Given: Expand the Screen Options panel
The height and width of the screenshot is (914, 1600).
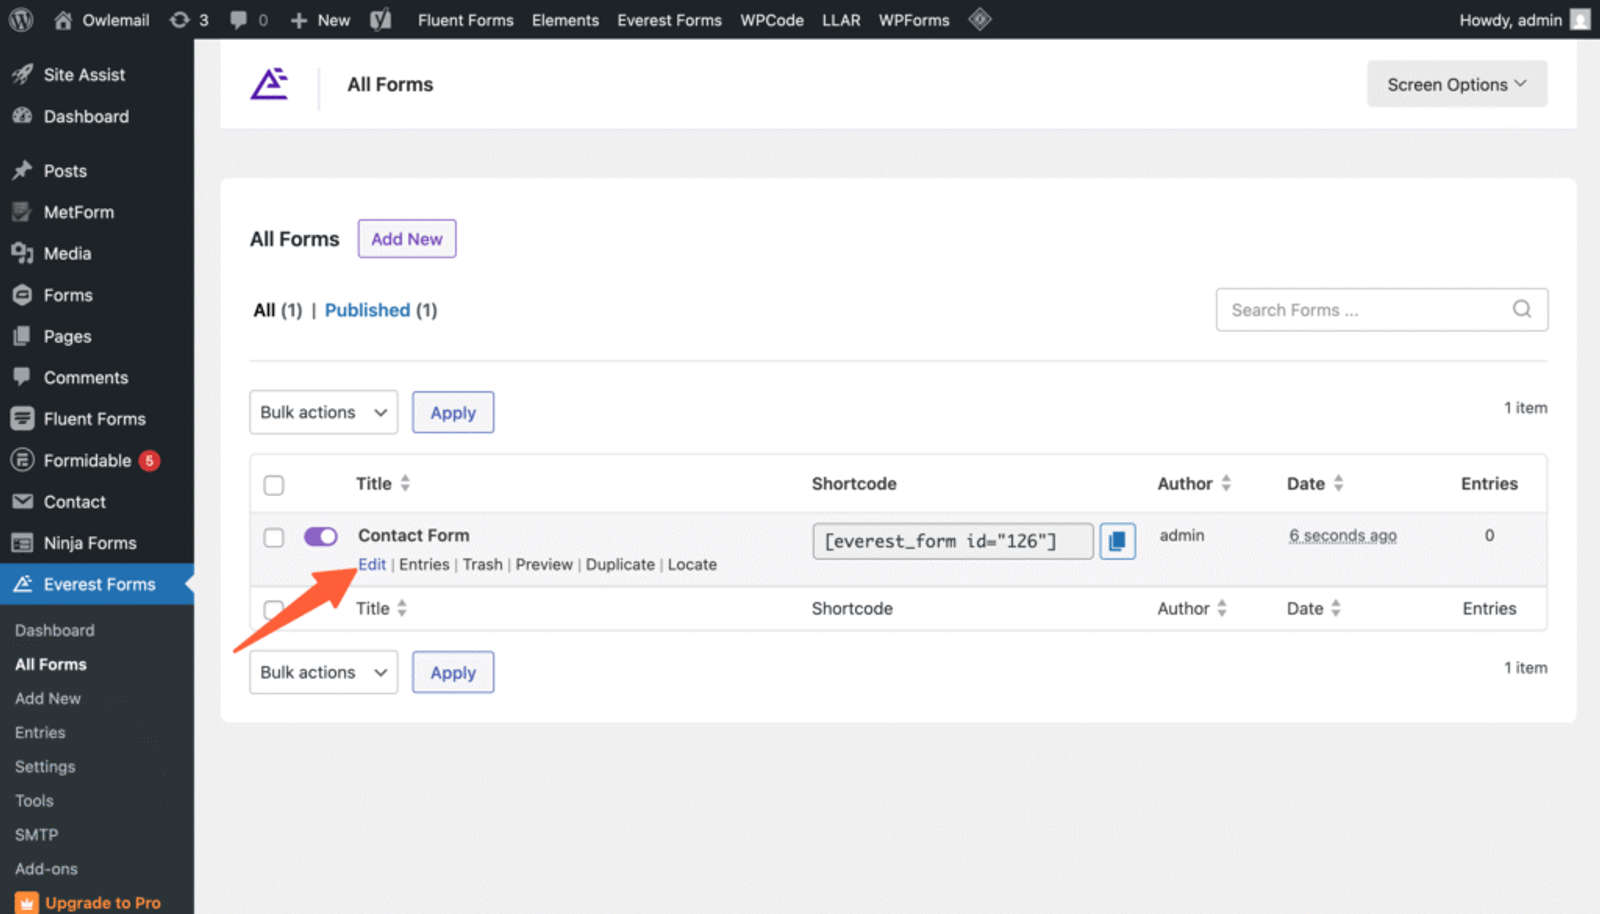Looking at the screenshot, I should (1457, 84).
